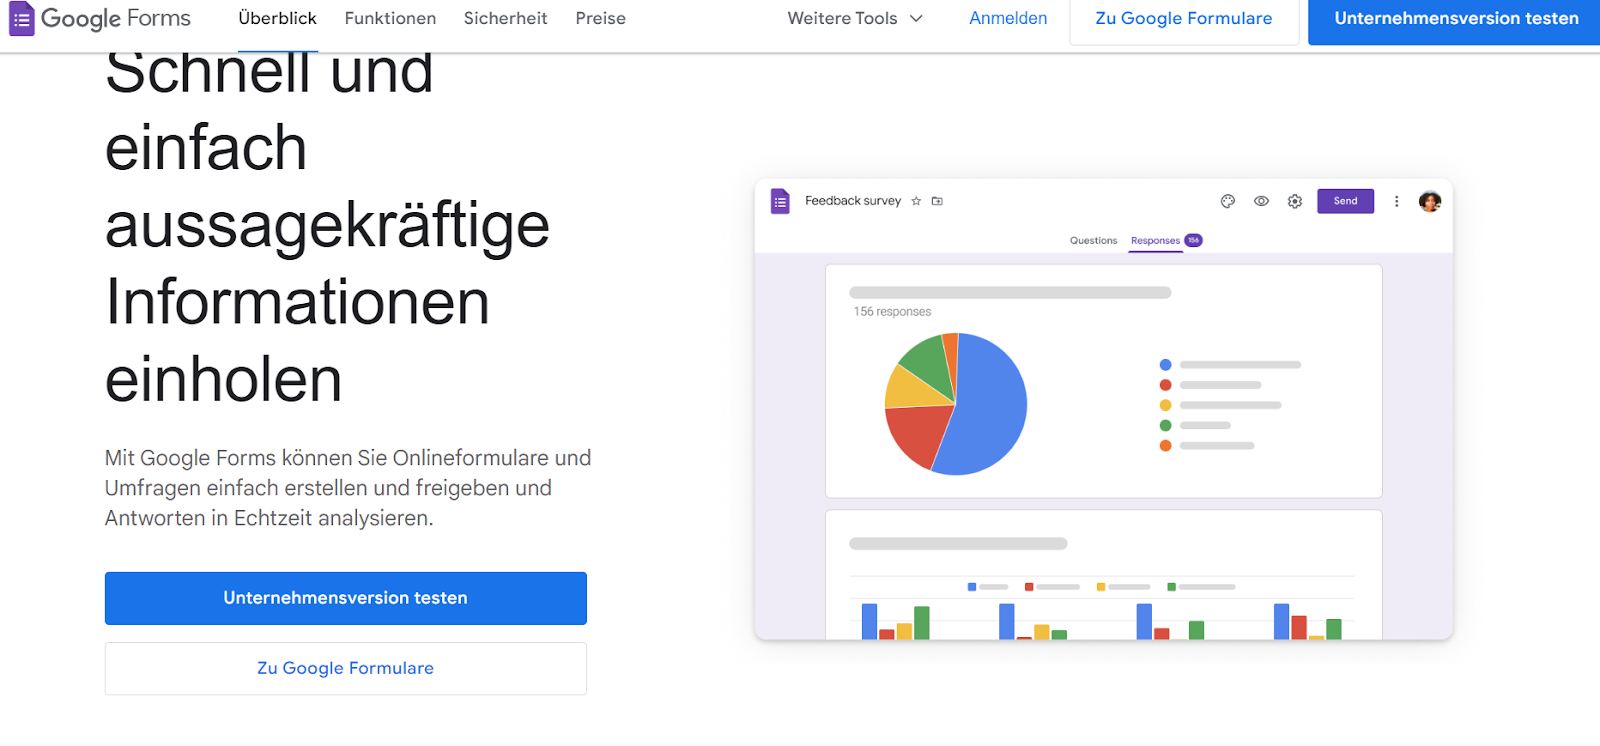The height and width of the screenshot is (746, 1600).
Task: Click Zu Google Formulare in header
Action: [x=1184, y=19]
